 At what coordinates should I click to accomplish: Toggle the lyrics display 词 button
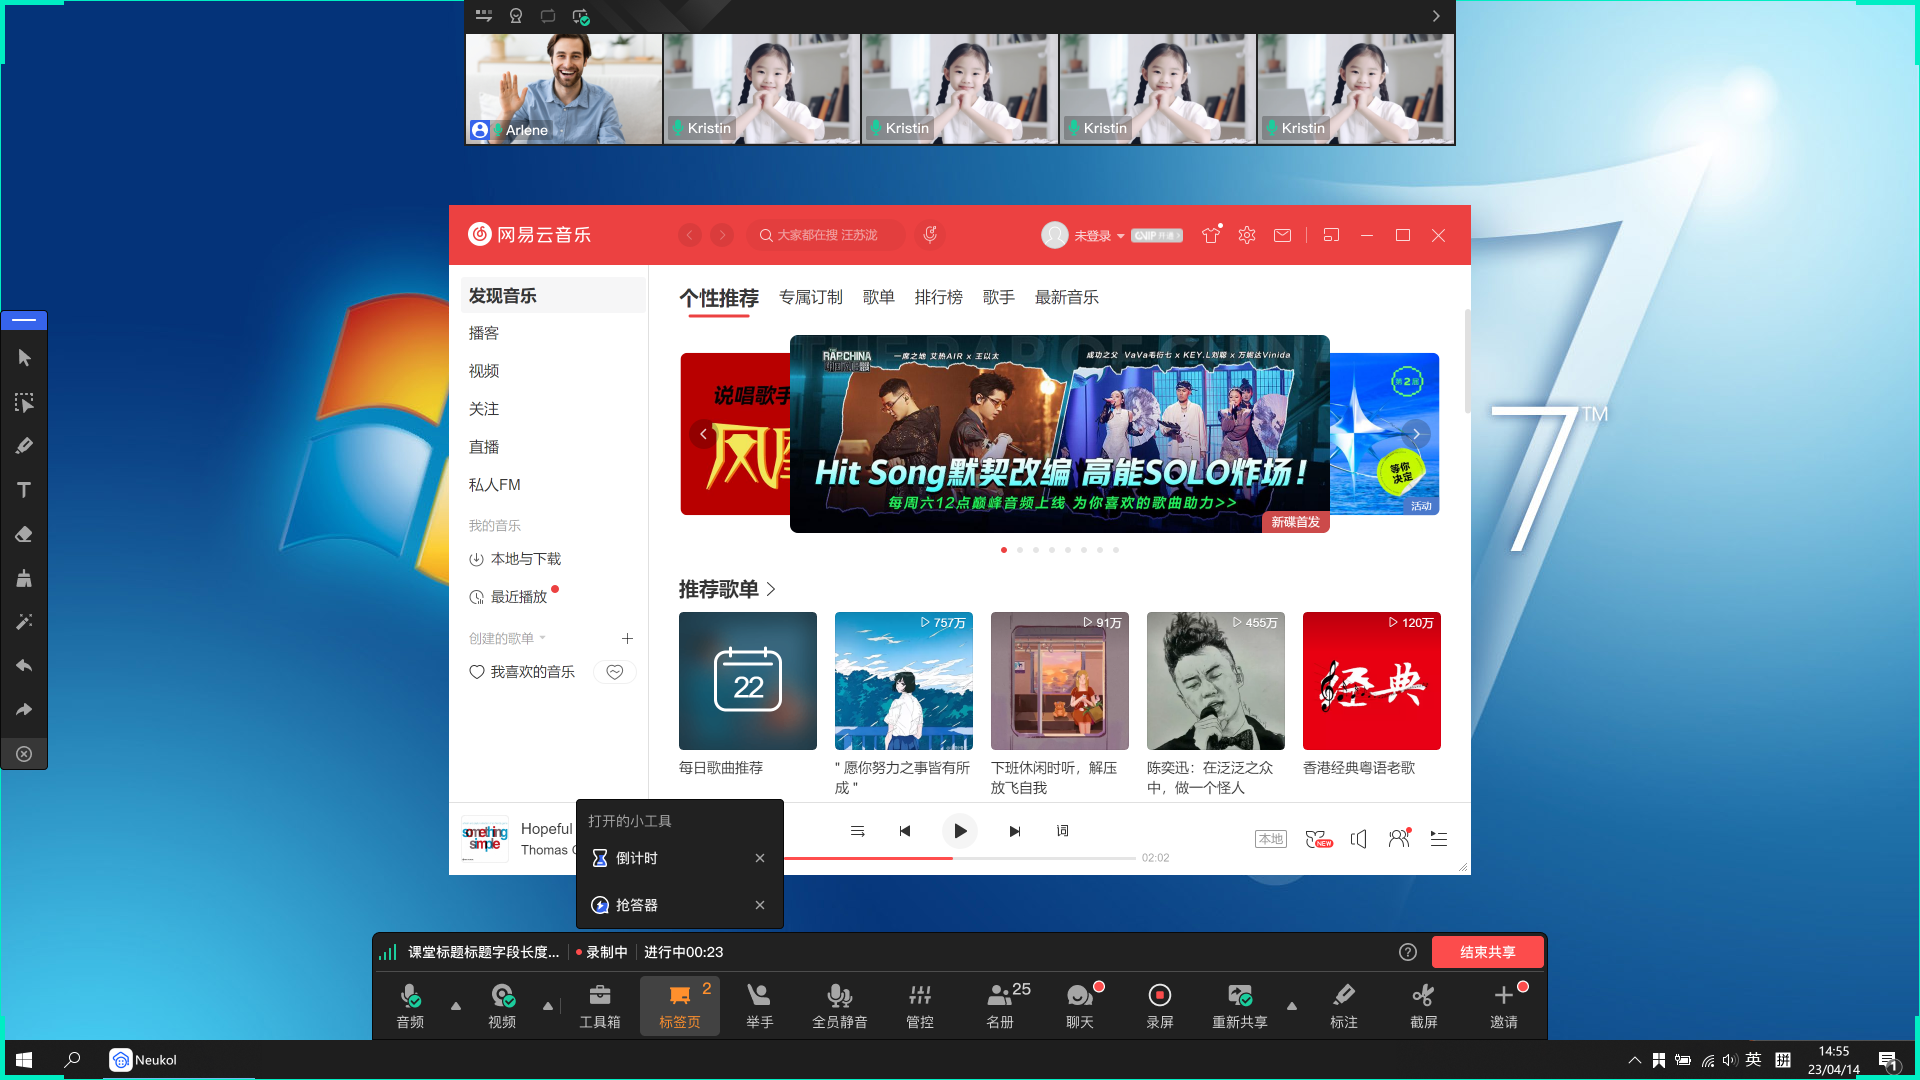1063,831
